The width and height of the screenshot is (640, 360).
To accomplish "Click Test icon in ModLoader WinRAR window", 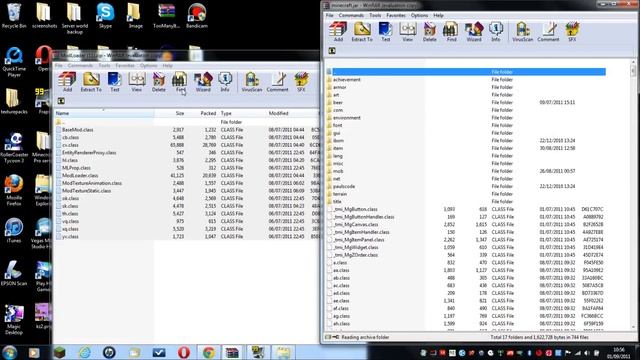I will 115,82.
